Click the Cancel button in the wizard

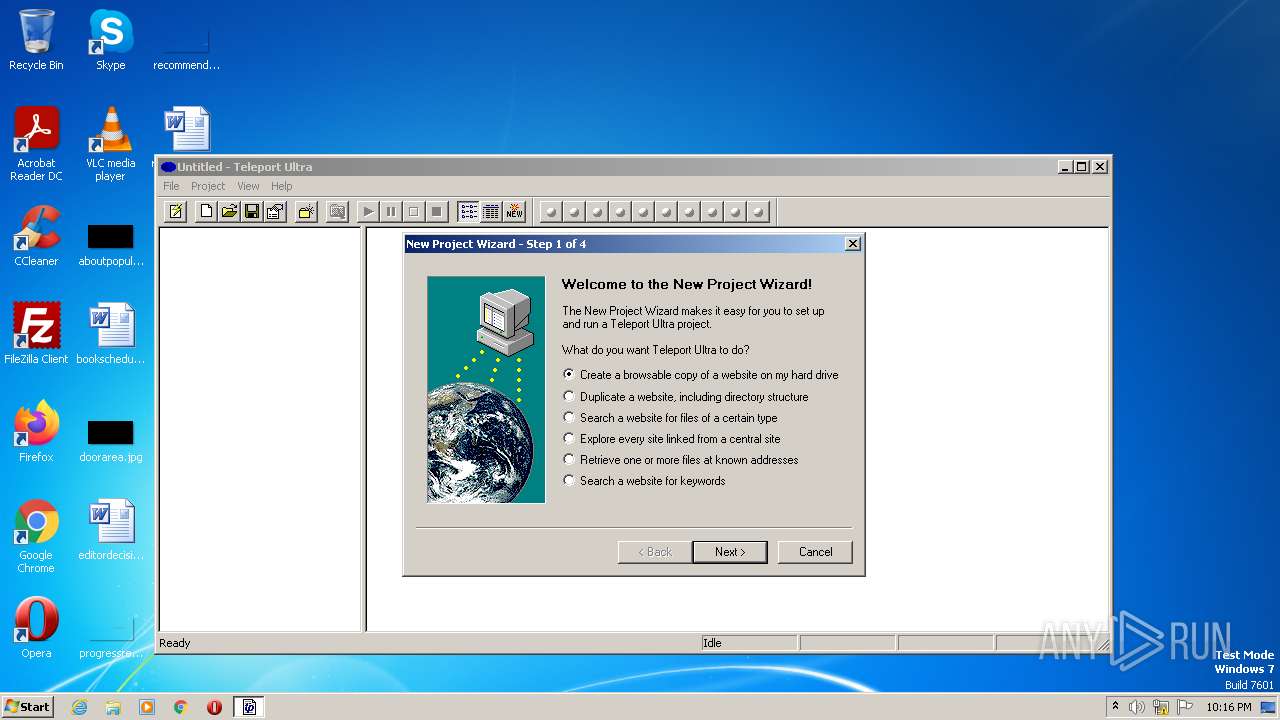point(815,552)
